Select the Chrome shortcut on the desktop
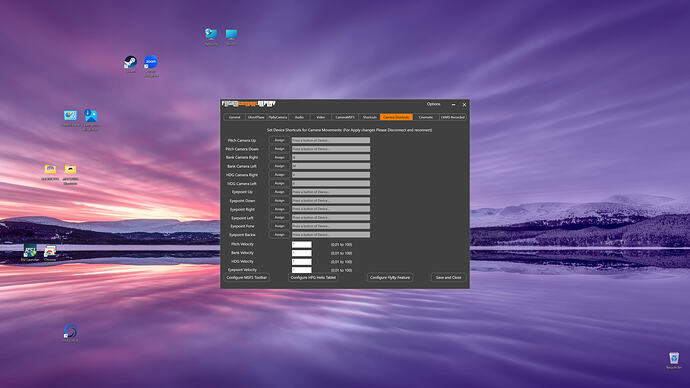The width and height of the screenshot is (690, 388). point(50,251)
